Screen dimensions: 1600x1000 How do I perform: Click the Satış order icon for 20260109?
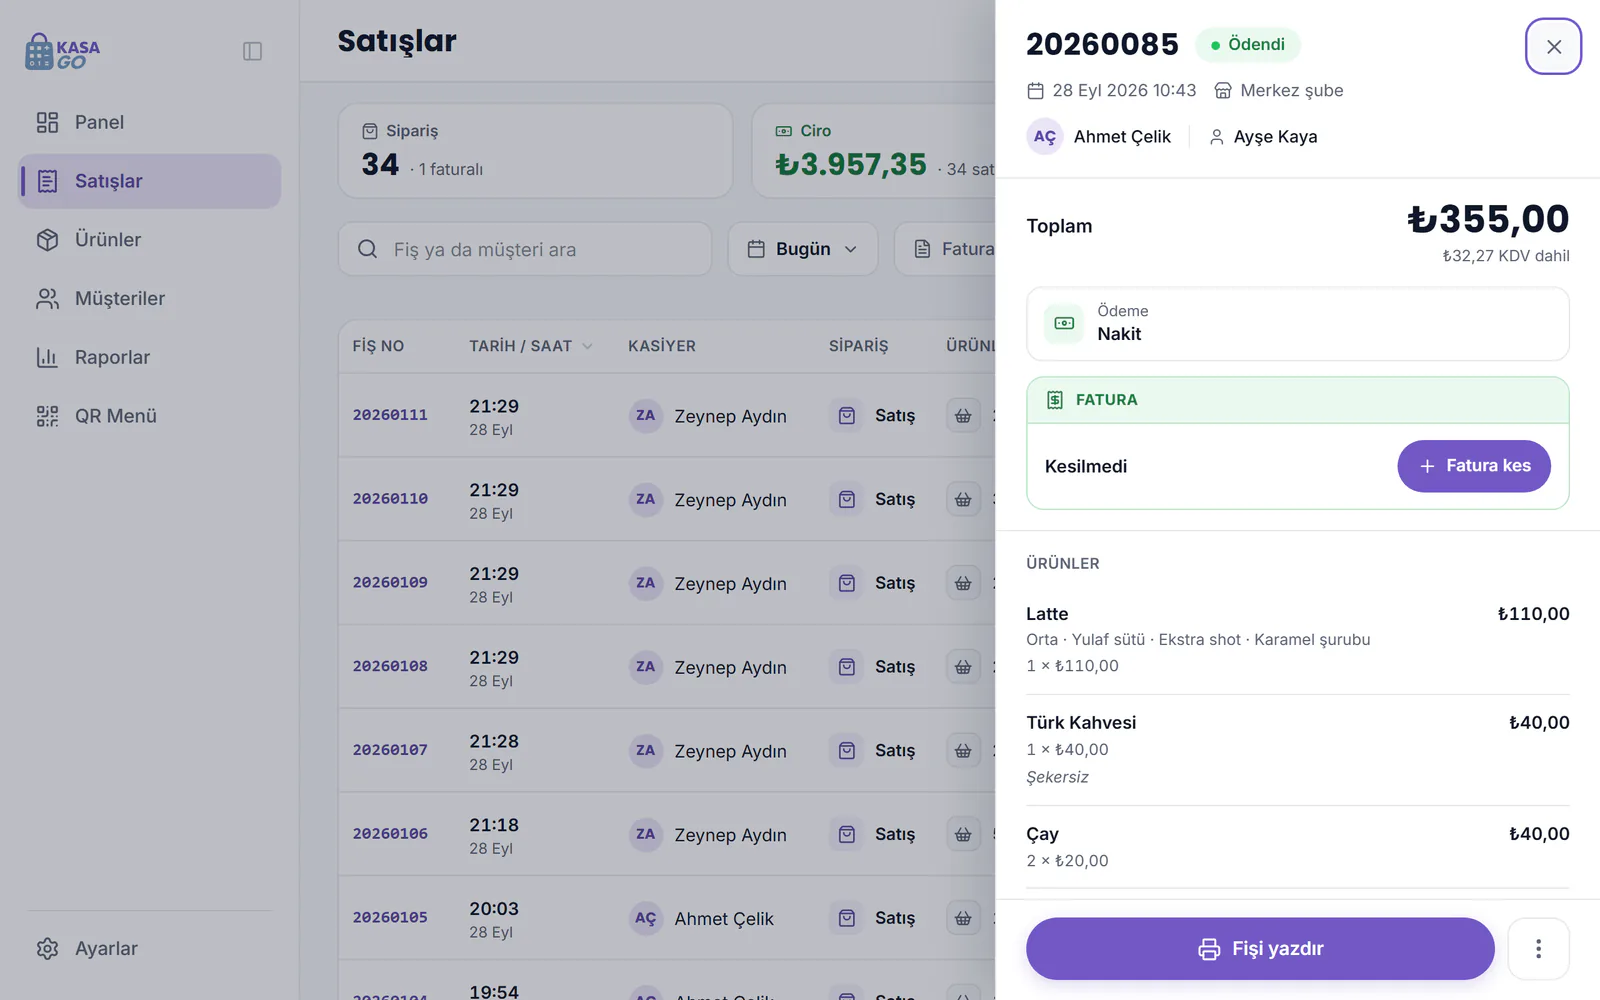click(x=847, y=583)
